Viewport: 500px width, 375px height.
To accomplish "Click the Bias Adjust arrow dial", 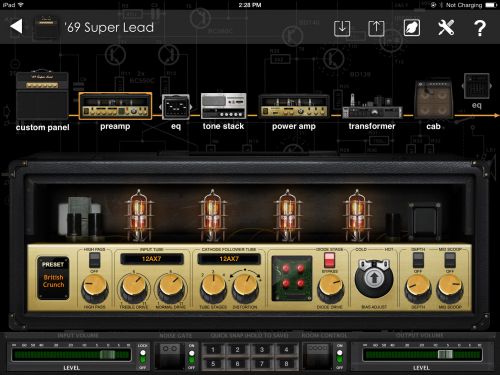I will (x=374, y=279).
